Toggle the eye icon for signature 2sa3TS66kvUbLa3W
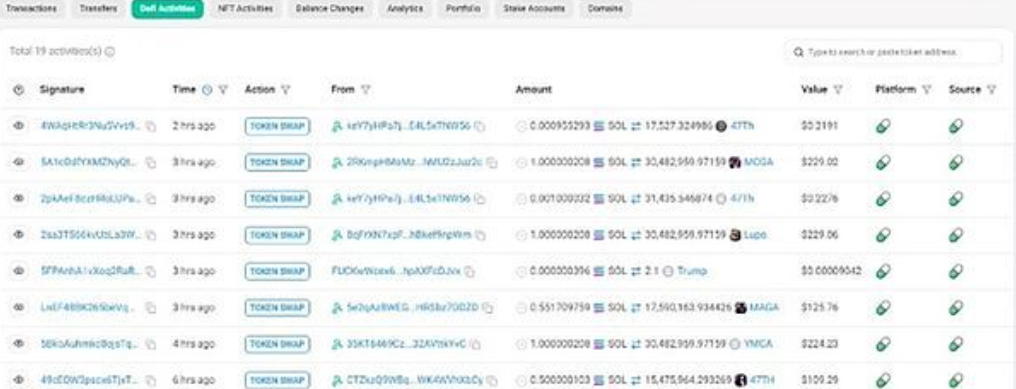The height and width of the screenshot is (389, 1016). click(x=19, y=235)
